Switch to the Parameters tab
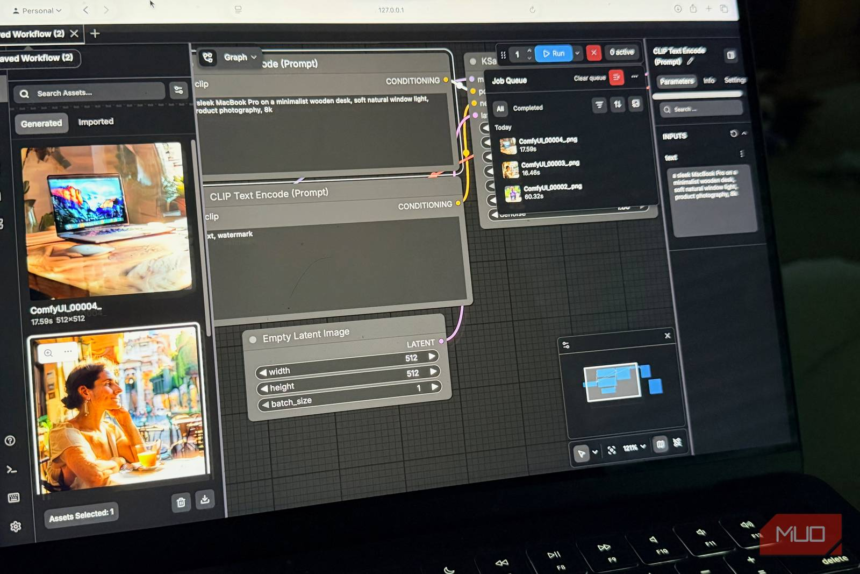860x574 pixels. click(676, 81)
